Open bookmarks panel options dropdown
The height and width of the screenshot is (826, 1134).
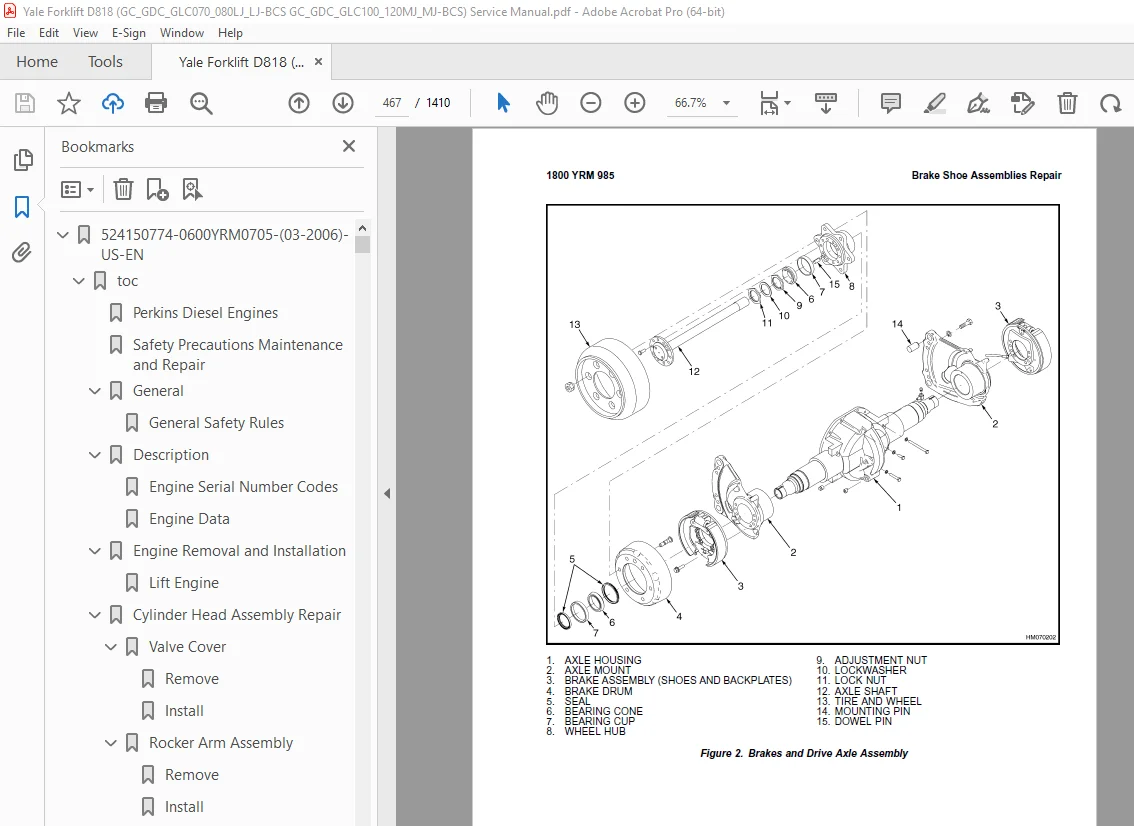(x=78, y=190)
